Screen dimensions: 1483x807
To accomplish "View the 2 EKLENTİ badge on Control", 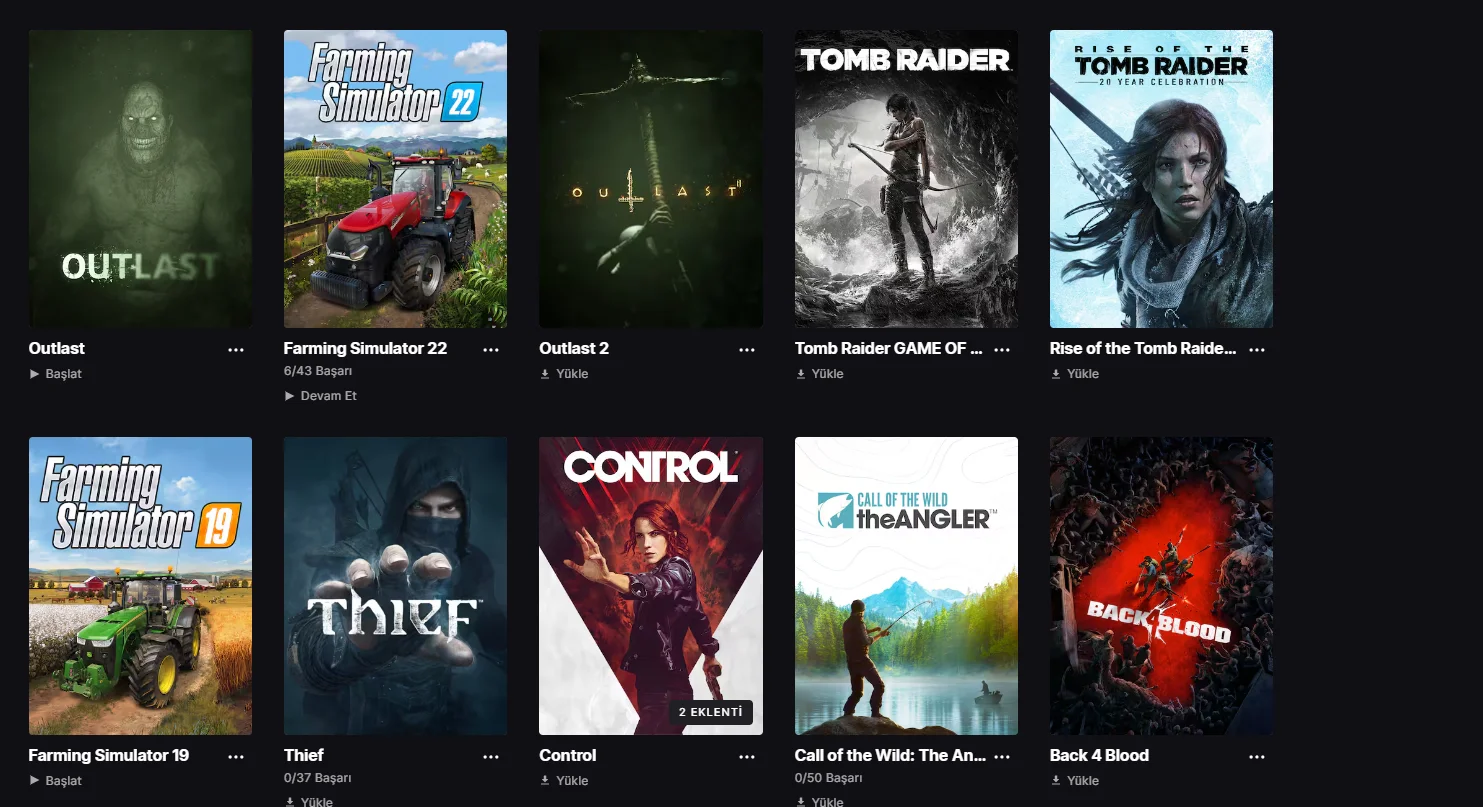I will 711,712.
